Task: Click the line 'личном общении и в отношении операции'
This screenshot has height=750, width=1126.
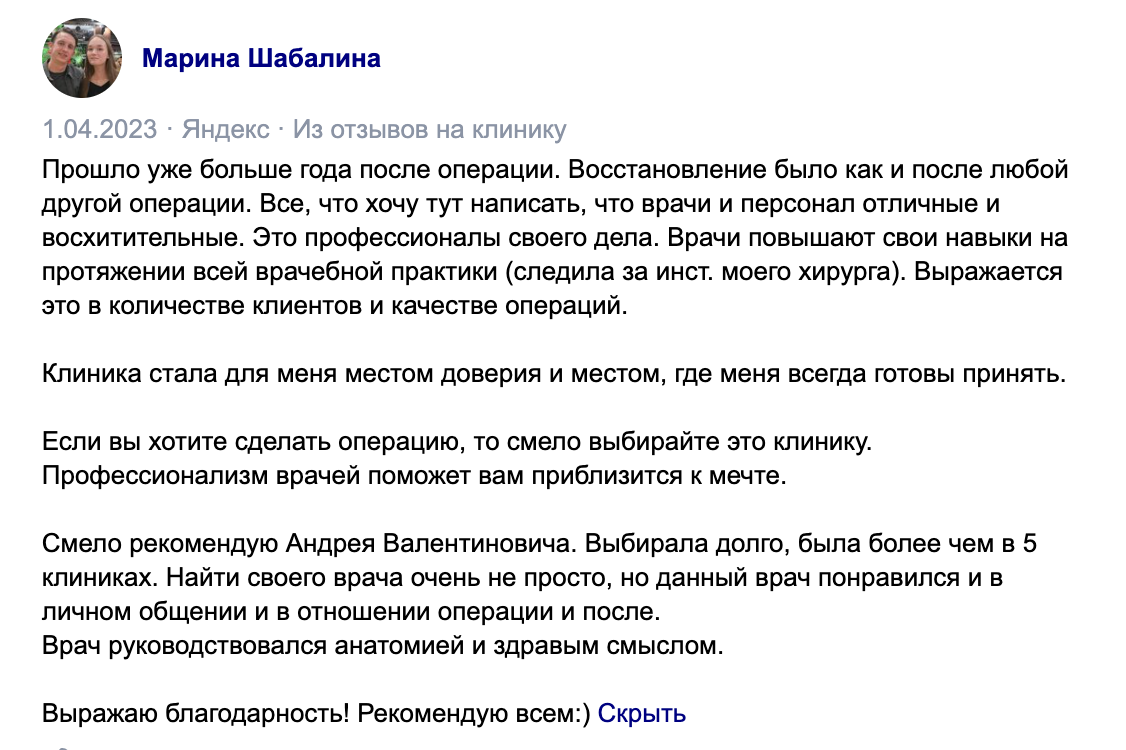Action: (x=351, y=610)
